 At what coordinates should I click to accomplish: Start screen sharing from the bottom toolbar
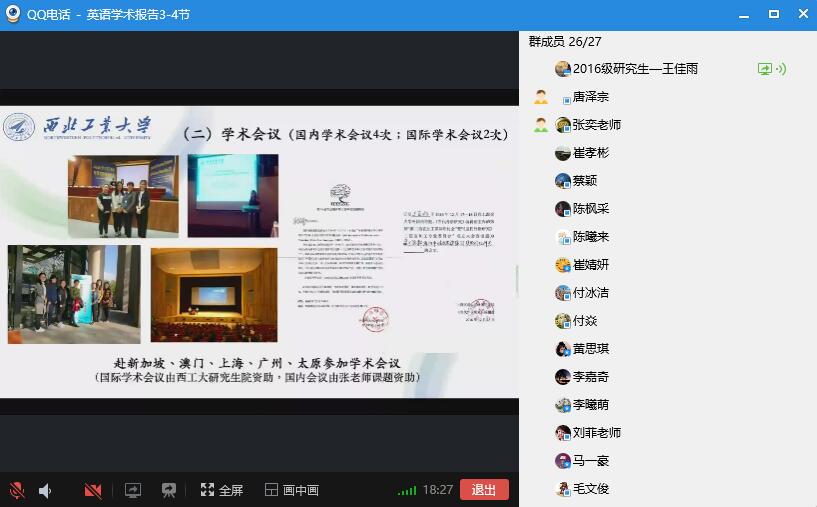tap(133, 490)
